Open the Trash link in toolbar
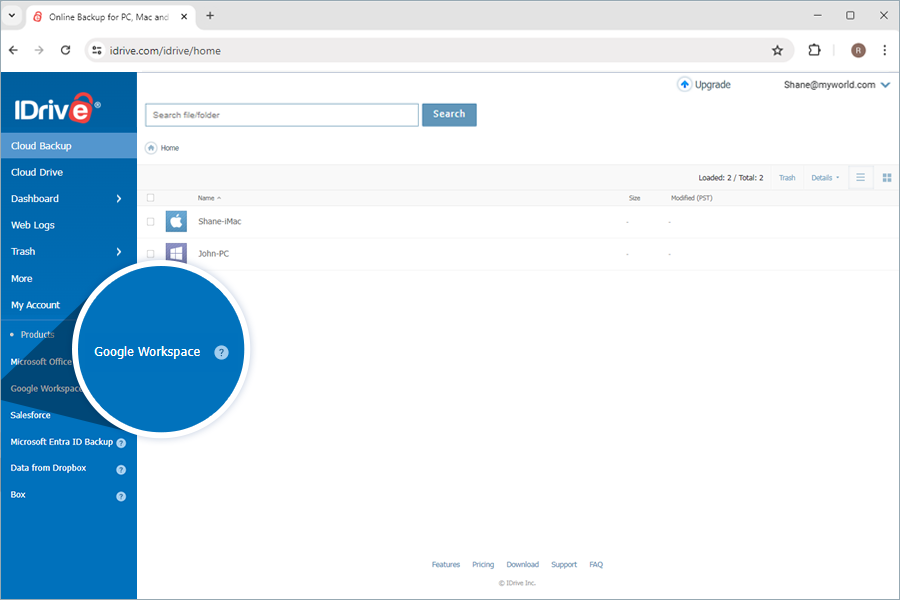This screenshot has width=900, height=600. (x=787, y=178)
